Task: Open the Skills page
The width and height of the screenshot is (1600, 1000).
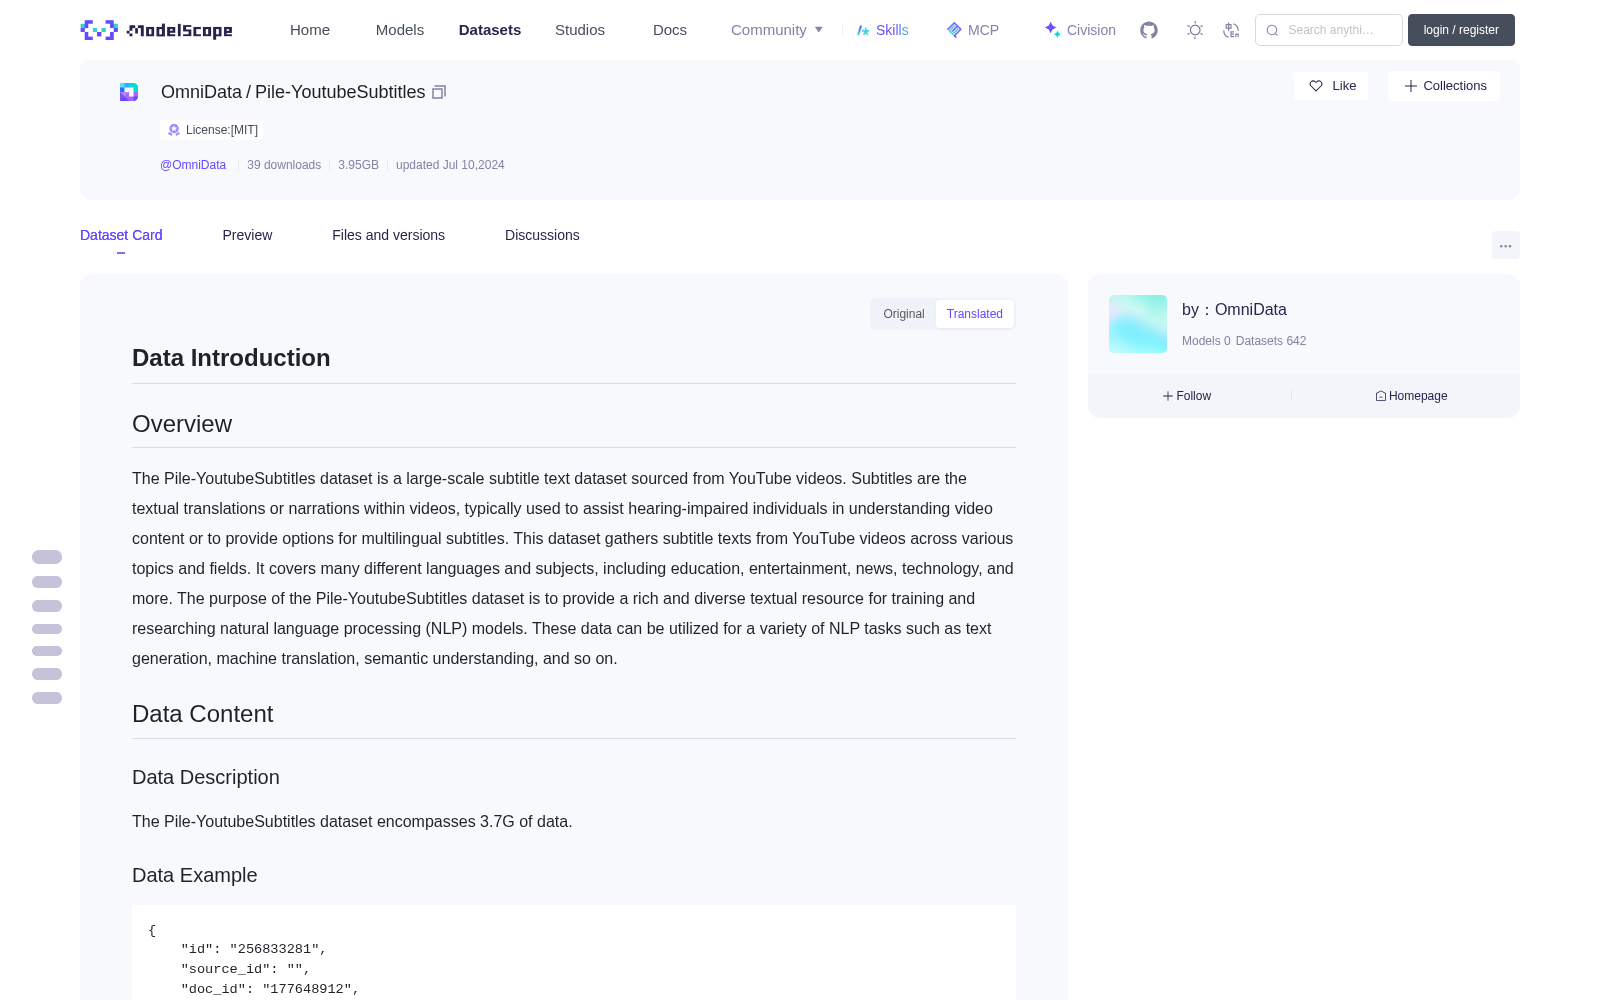Action: 882,30
